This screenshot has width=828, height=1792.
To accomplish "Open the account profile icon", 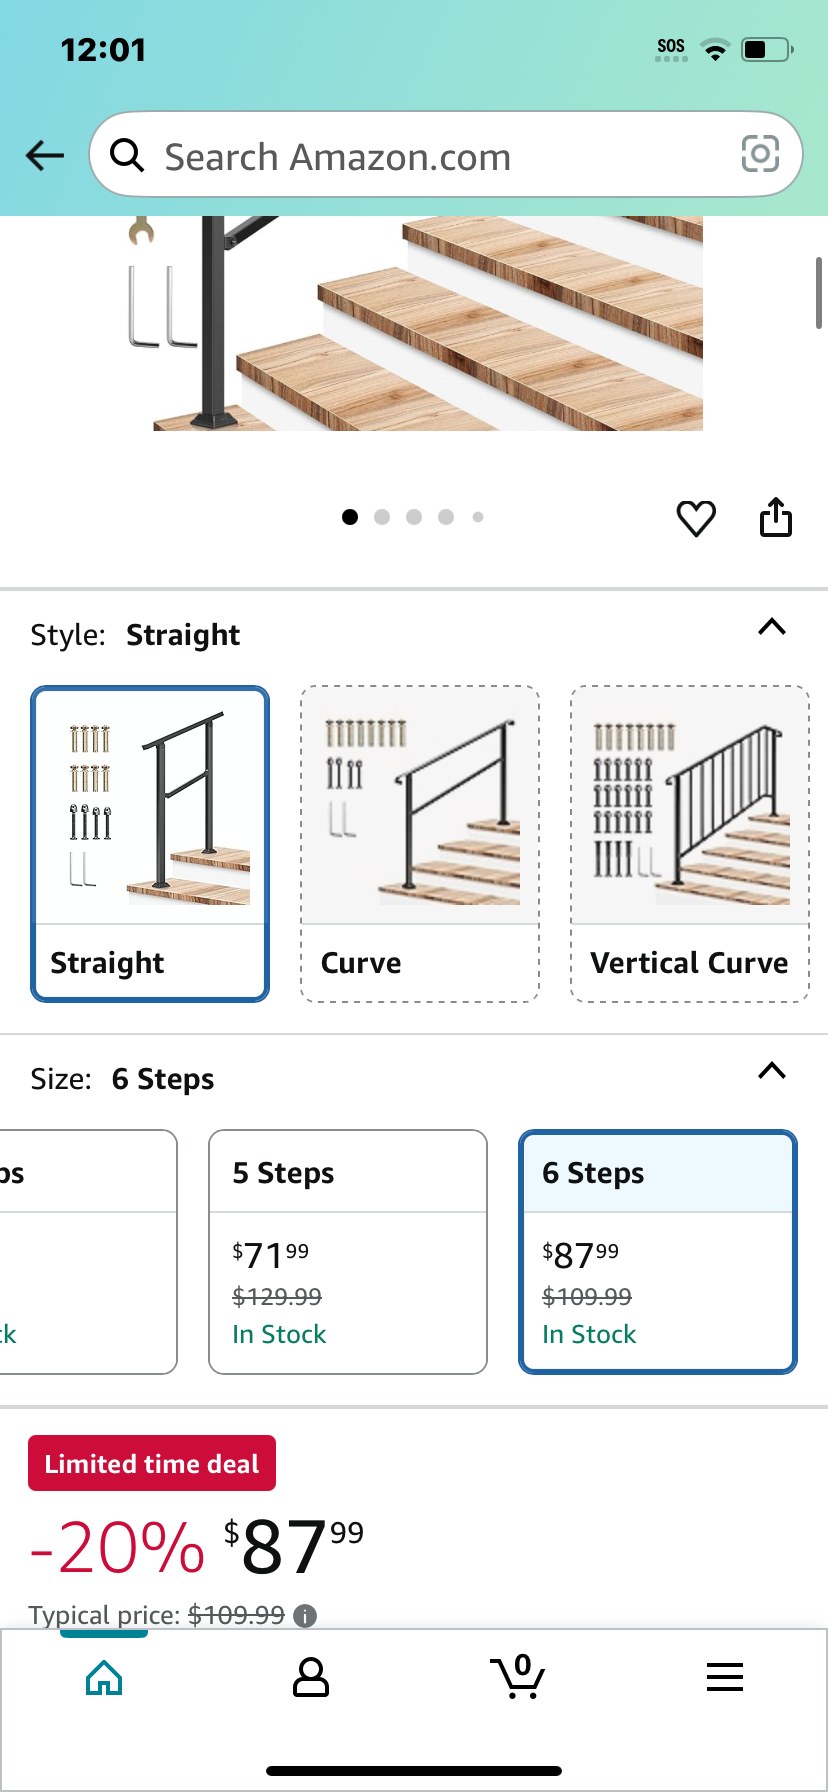I will 311,1677.
